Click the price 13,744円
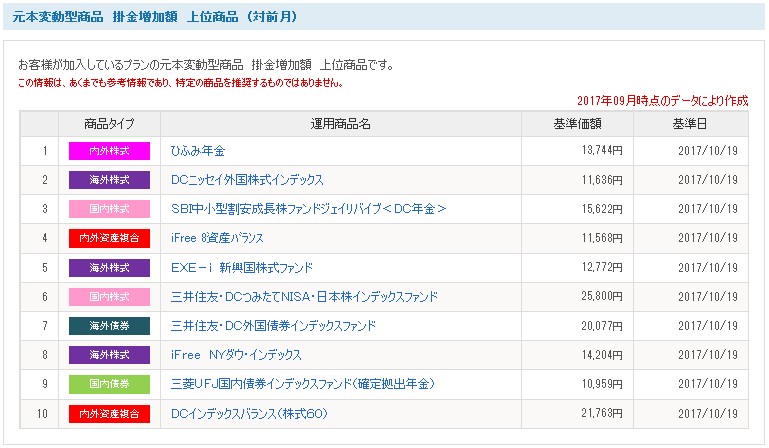 602,151
